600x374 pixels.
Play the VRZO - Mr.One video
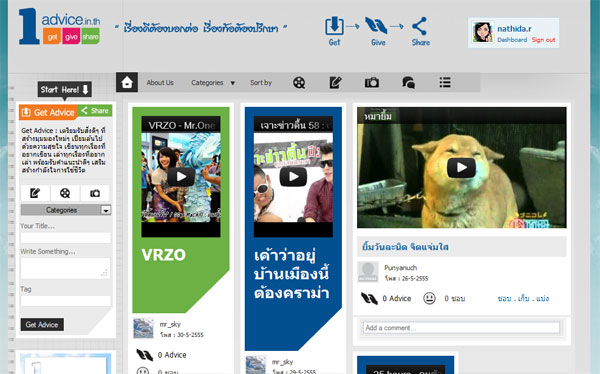pos(181,176)
